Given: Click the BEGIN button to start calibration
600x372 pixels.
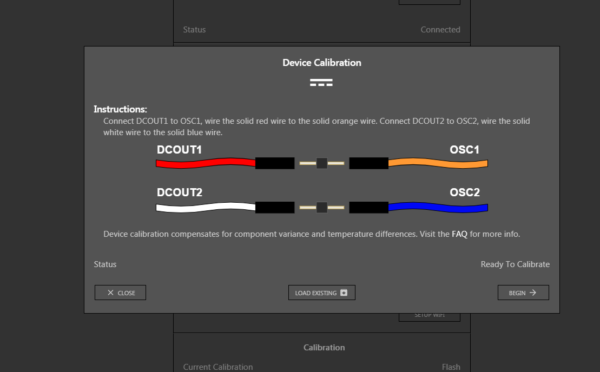Looking at the screenshot, I should pos(523,293).
